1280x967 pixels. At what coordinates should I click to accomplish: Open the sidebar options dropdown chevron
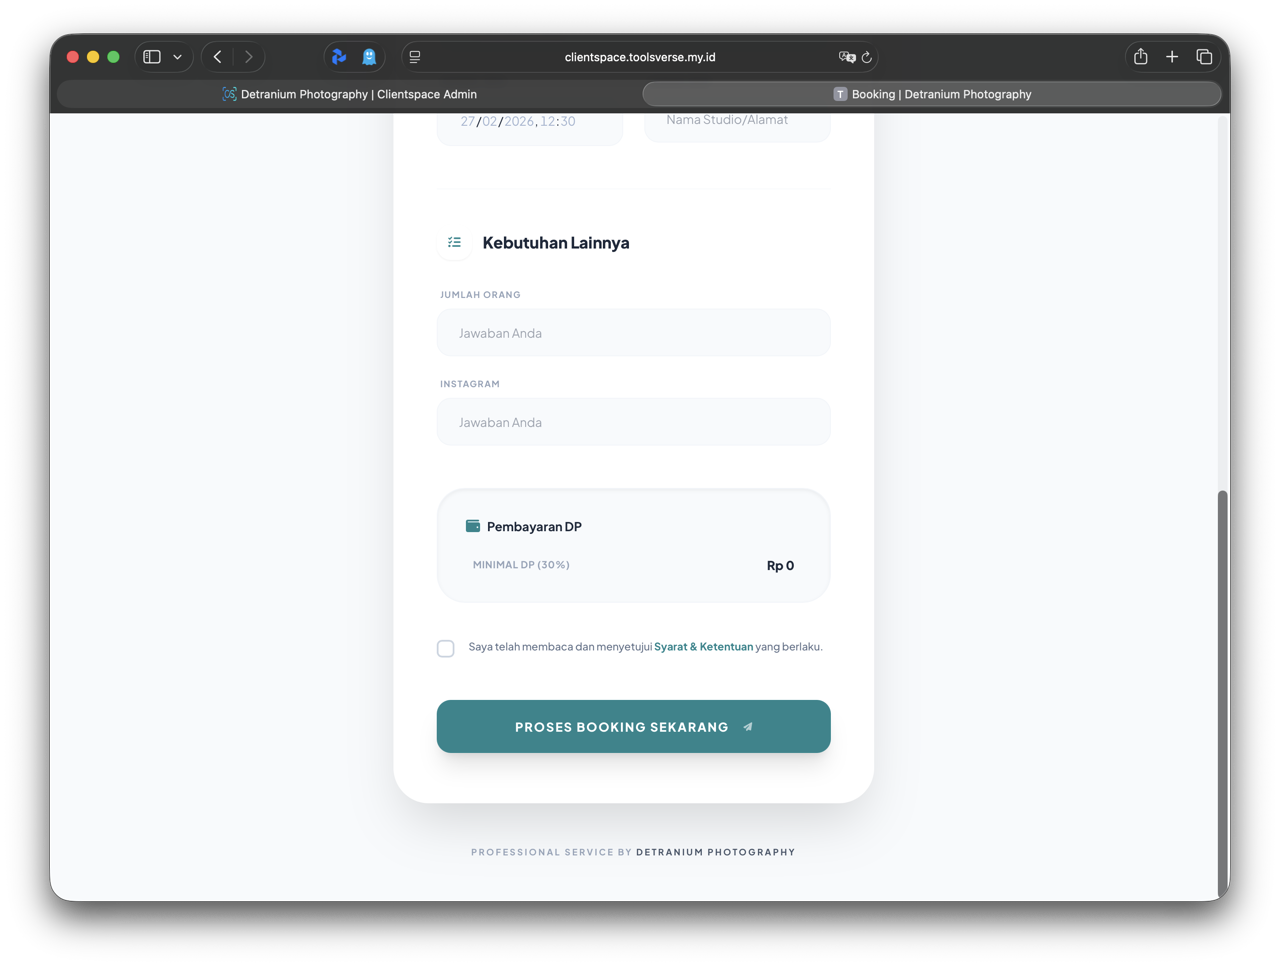pos(178,57)
